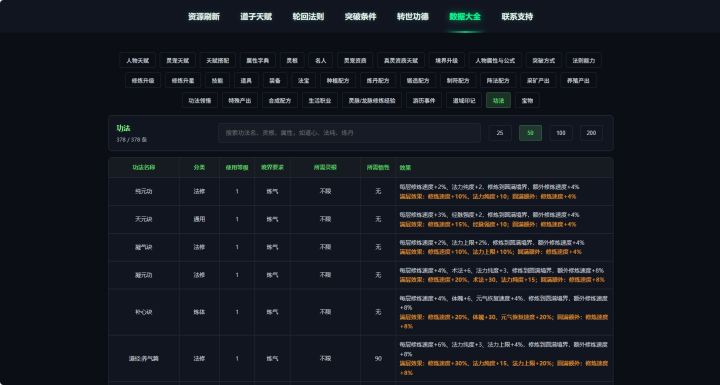Select the highlighted 50 page-size button
The image size is (720, 385).
click(x=530, y=133)
